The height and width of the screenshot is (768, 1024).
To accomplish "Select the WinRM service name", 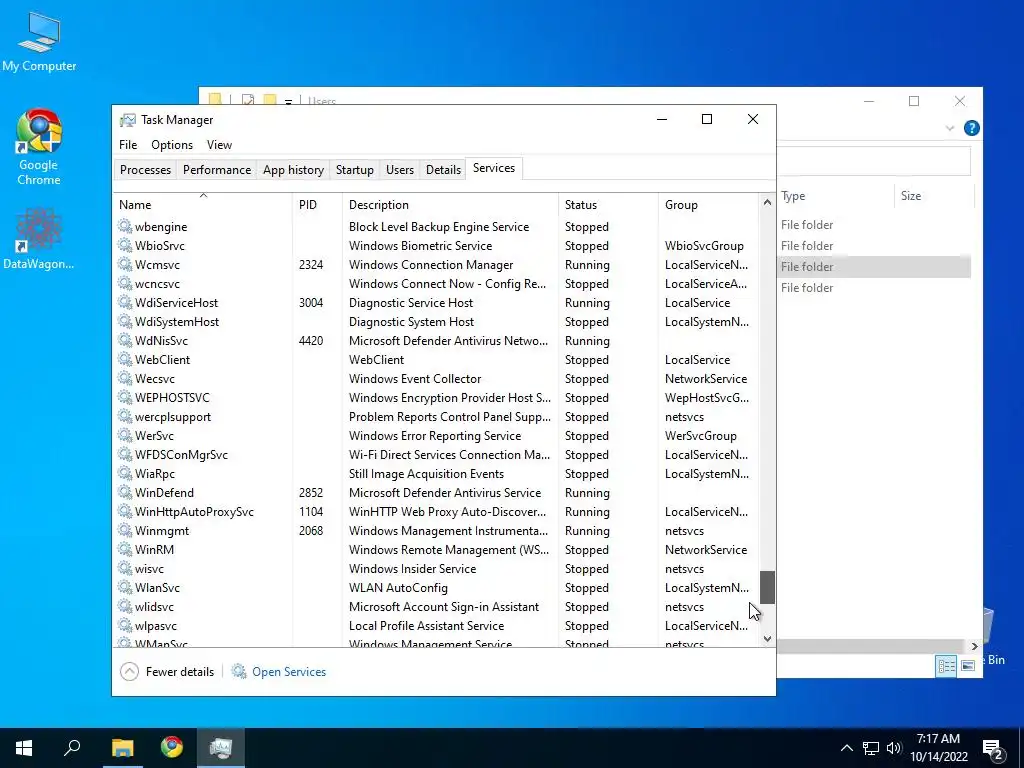I will click(x=154, y=550).
